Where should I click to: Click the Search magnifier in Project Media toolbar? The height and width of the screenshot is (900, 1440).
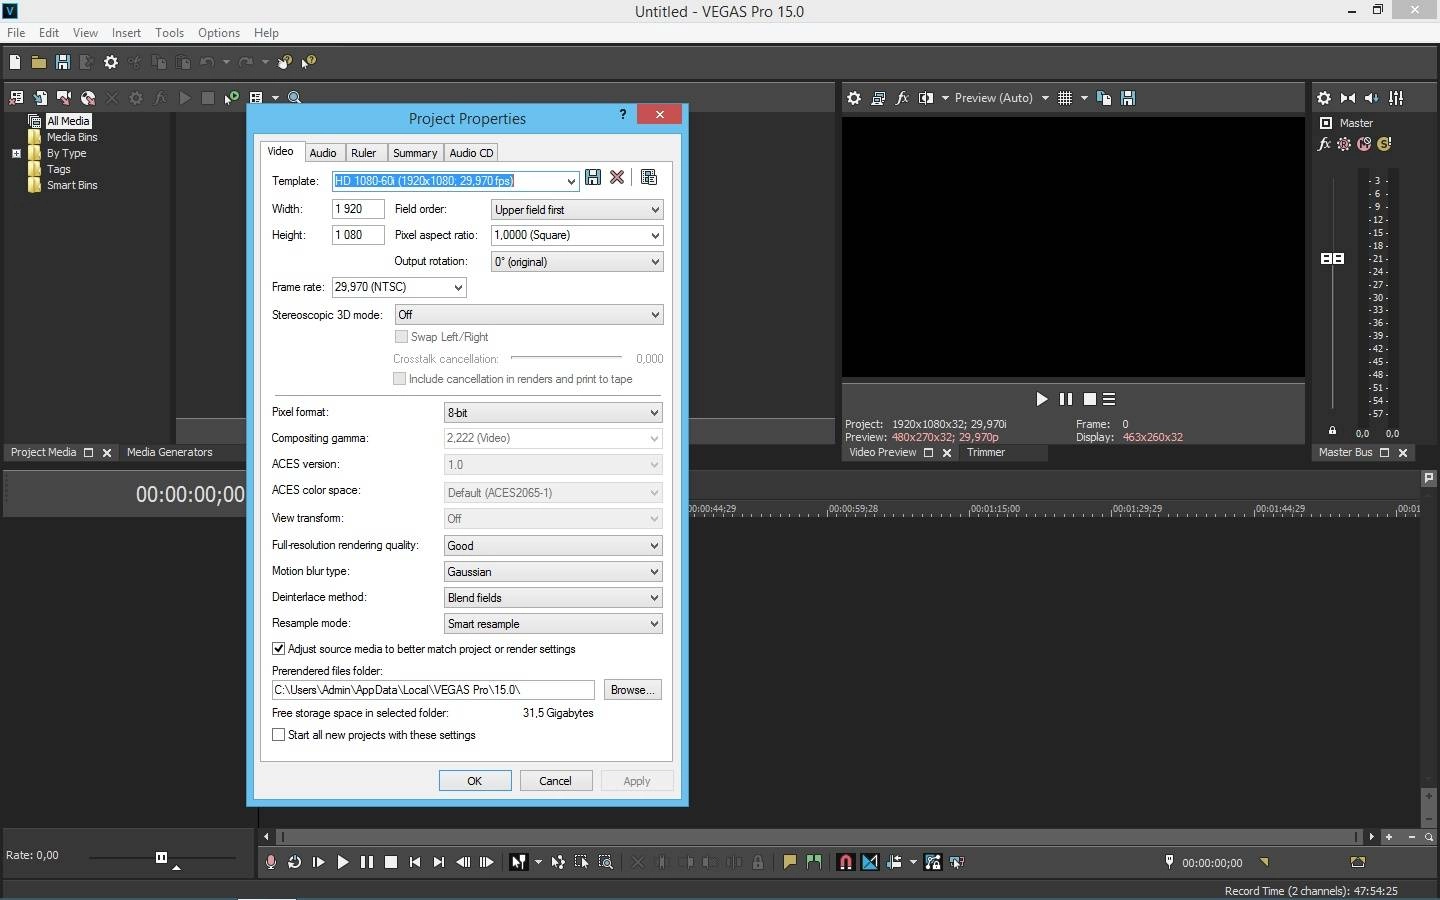click(x=295, y=98)
